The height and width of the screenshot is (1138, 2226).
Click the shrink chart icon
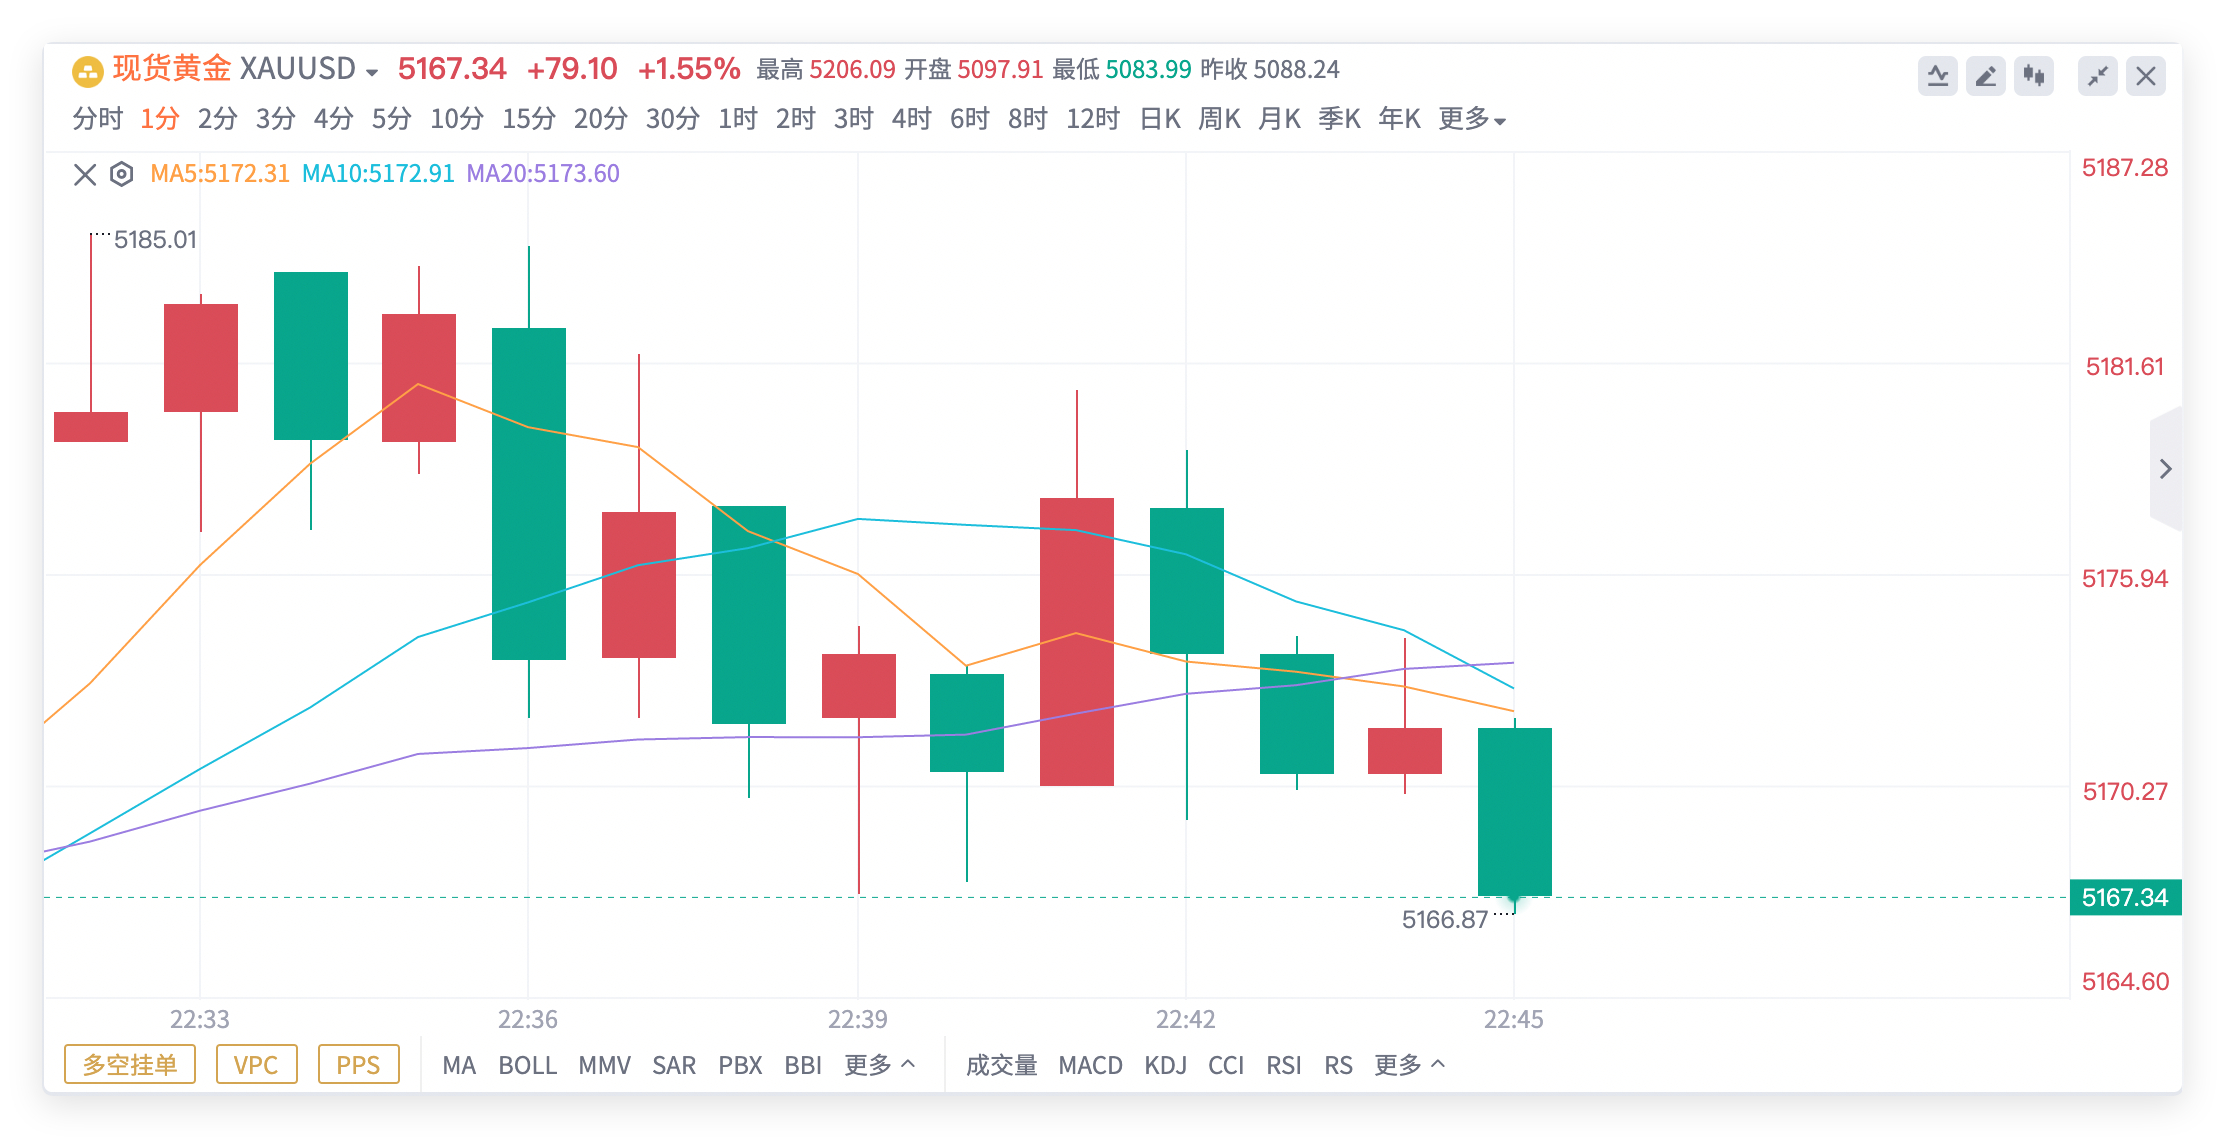[2098, 74]
